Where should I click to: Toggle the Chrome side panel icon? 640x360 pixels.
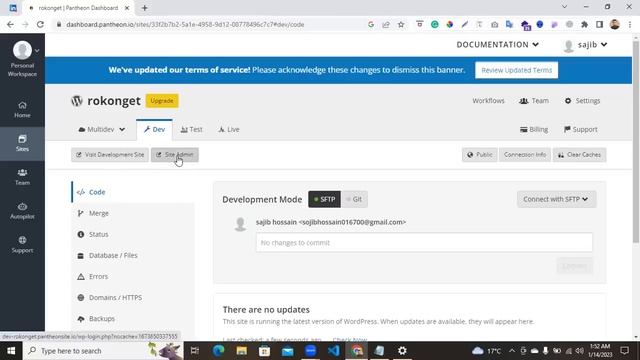point(600,24)
